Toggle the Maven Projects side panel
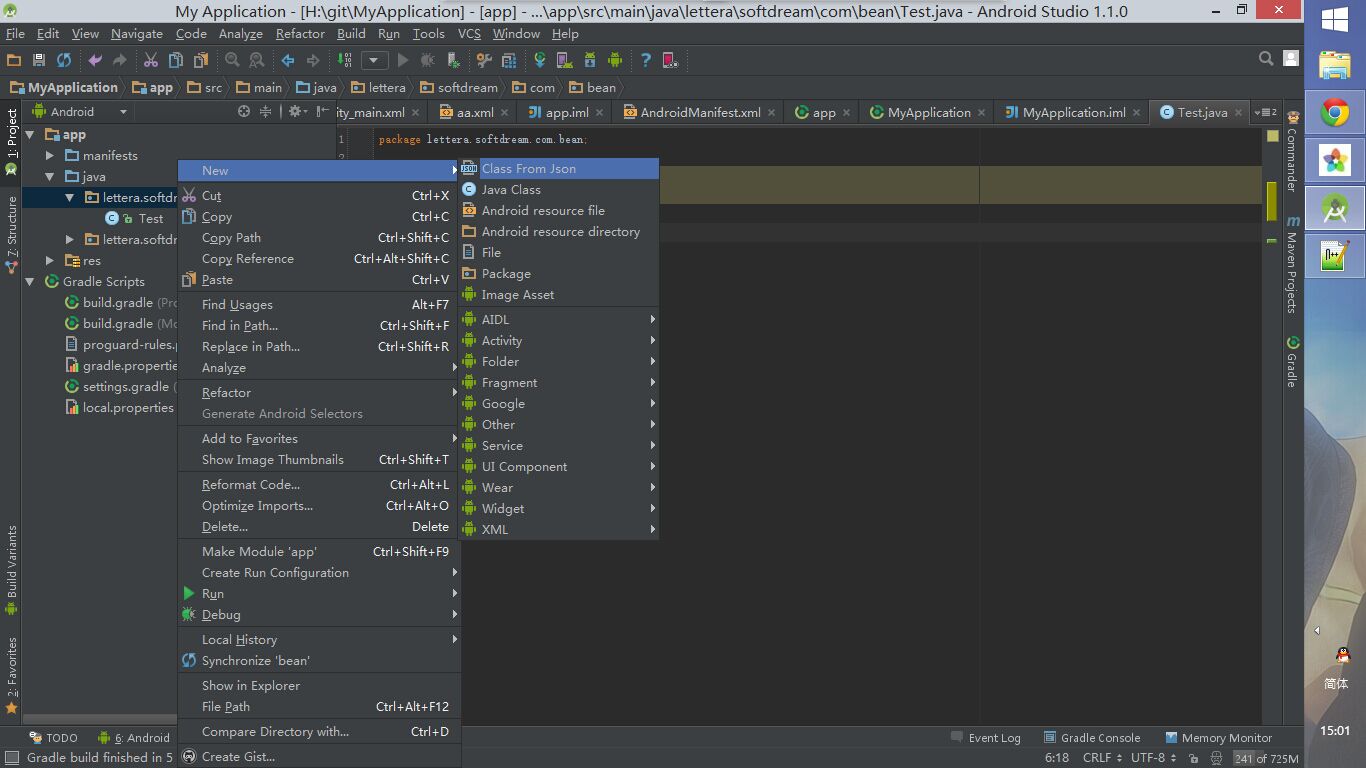This screenshot has width=1366, height=768. pos(1292,265)
